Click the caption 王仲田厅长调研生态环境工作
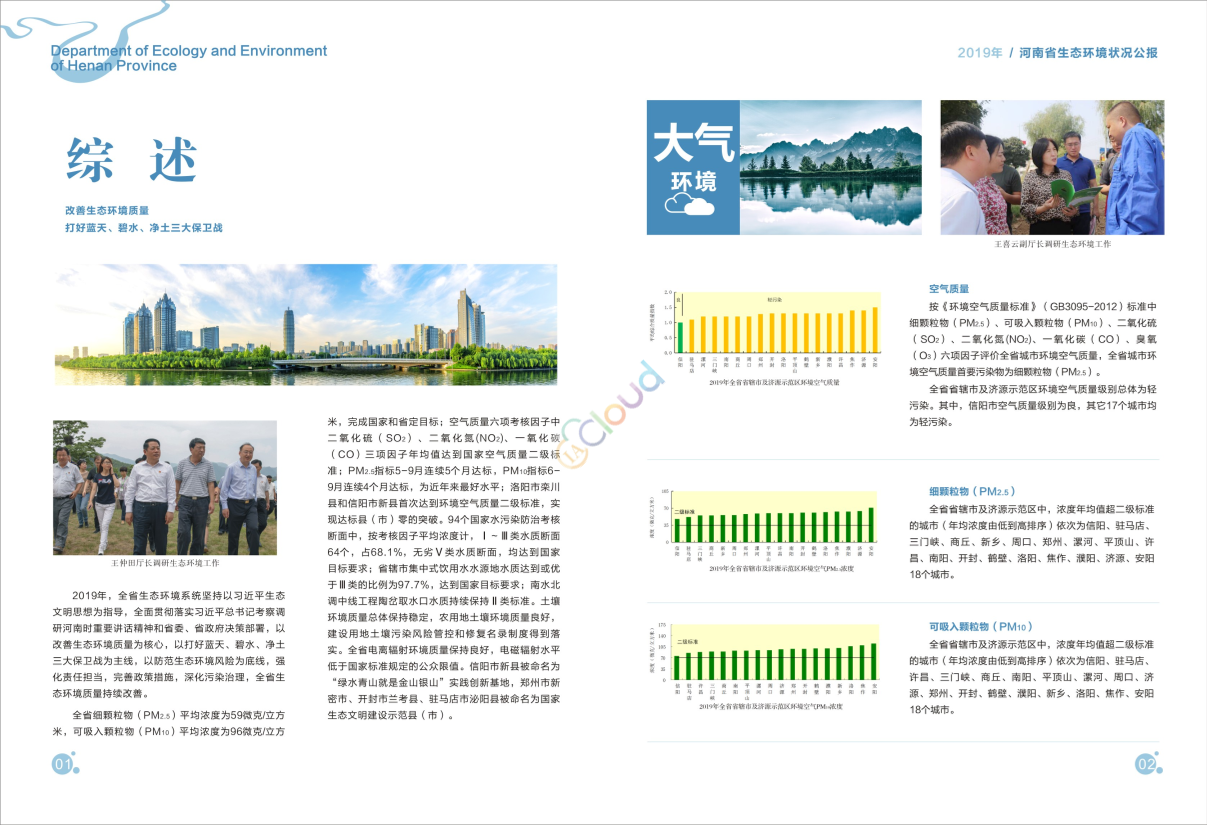1207x825 pixels. click(x=165, y=564)
